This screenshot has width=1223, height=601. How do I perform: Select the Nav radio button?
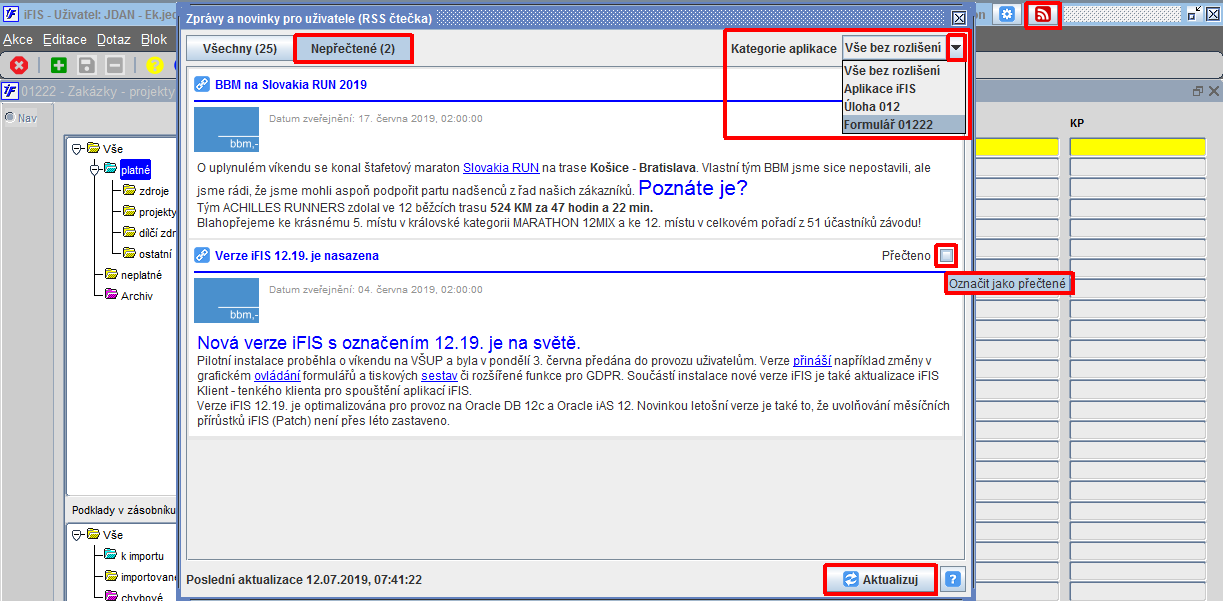pos(10,117)
